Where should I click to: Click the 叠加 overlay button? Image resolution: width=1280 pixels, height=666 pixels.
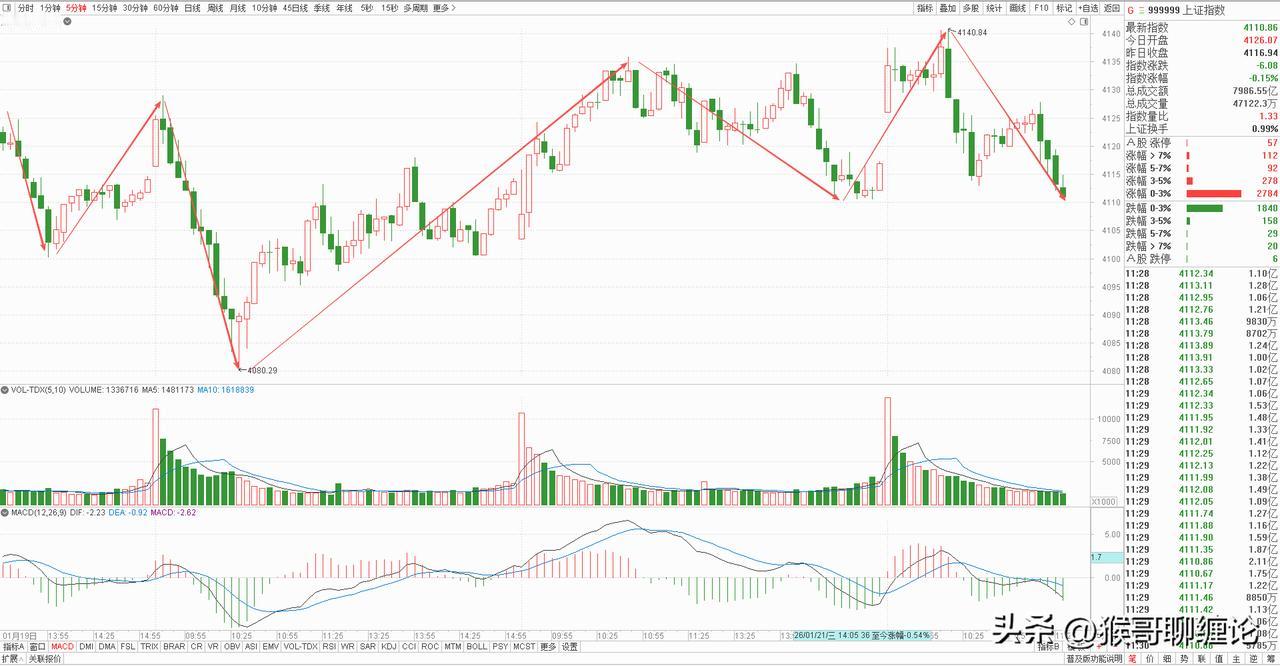(948, 8)
